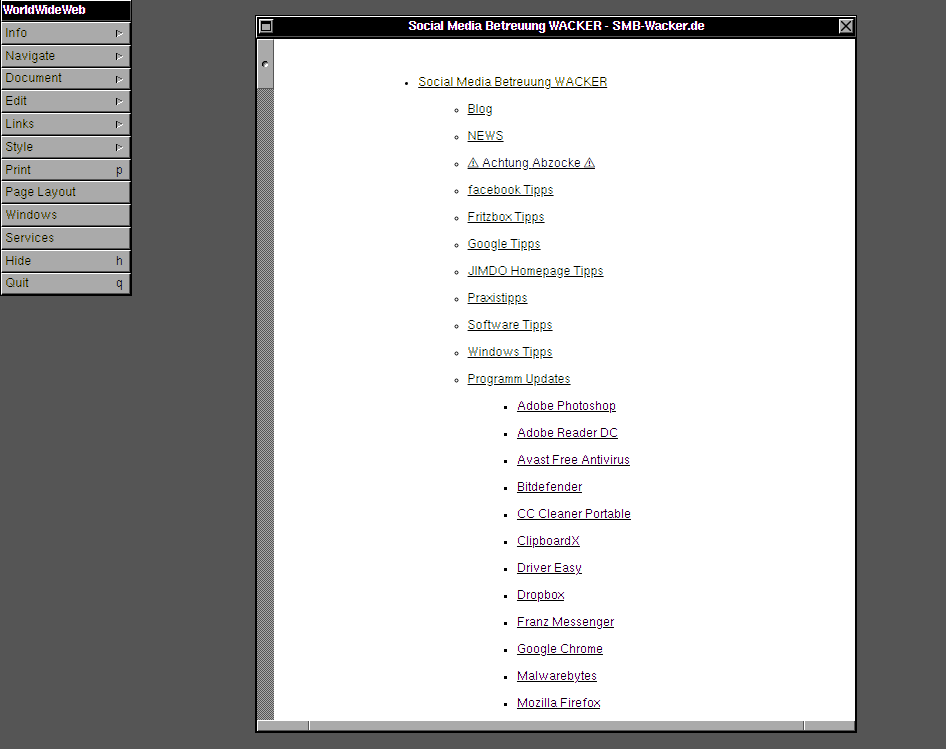
Task: Open the Links menu
Action: [x=65, y=124]
